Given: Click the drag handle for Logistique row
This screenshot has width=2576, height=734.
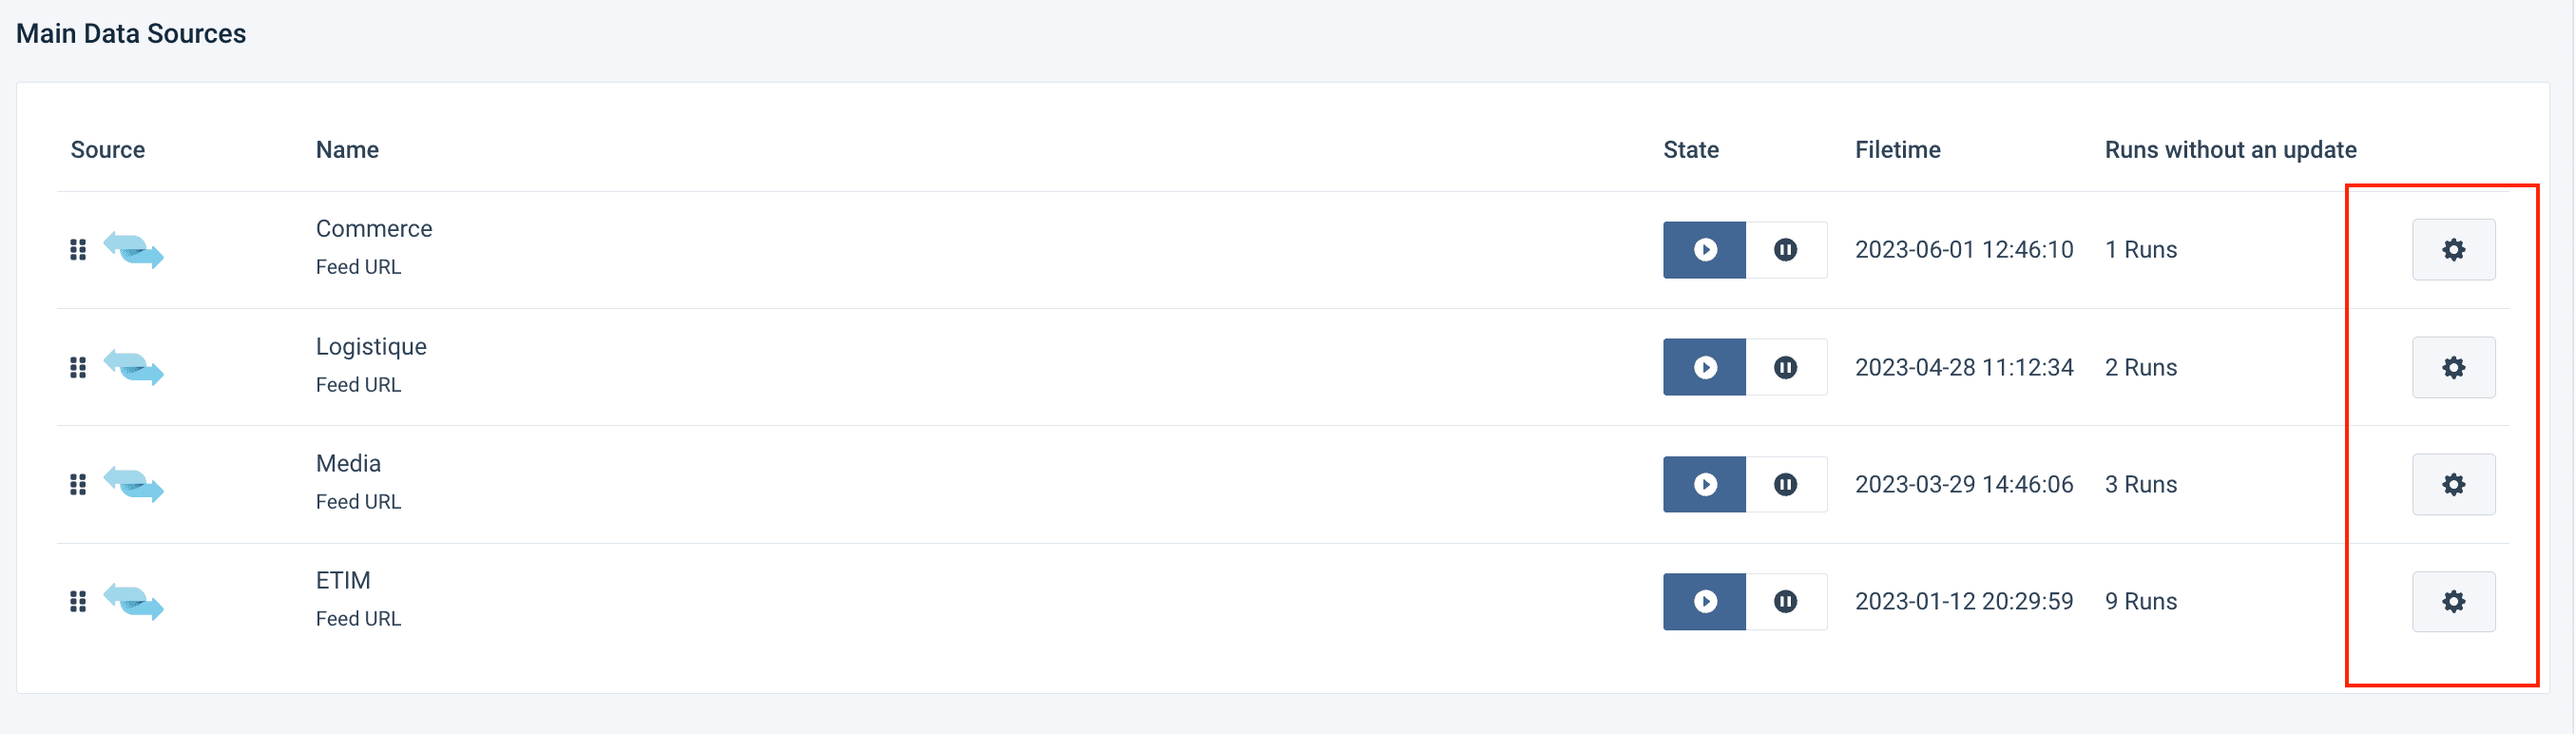Looking at the screenshot, I should (78, 368).
